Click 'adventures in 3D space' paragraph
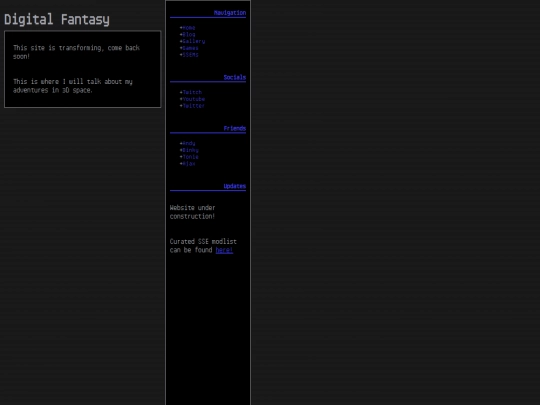The height and width of the screenshot is (405, 540). (73, 86)
